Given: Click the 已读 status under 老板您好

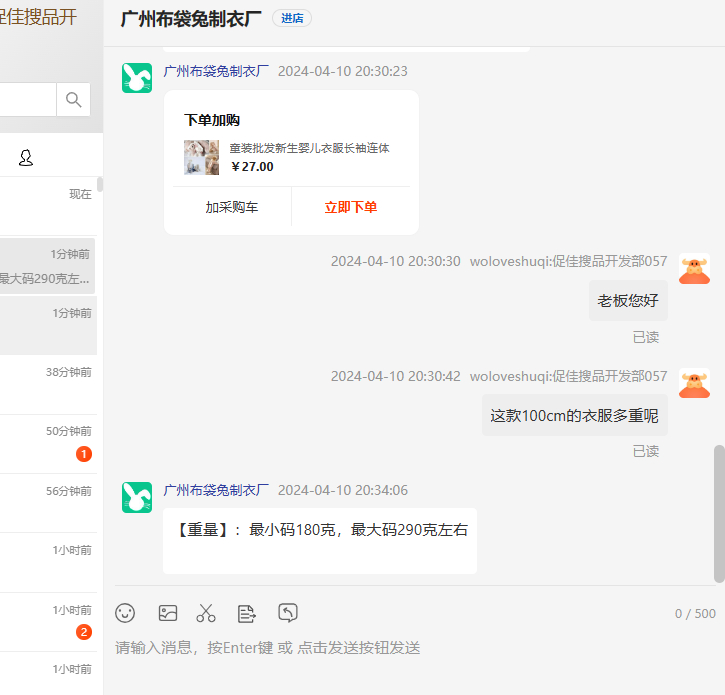Looking at the screenshot, I should click(x=646, y=337).
